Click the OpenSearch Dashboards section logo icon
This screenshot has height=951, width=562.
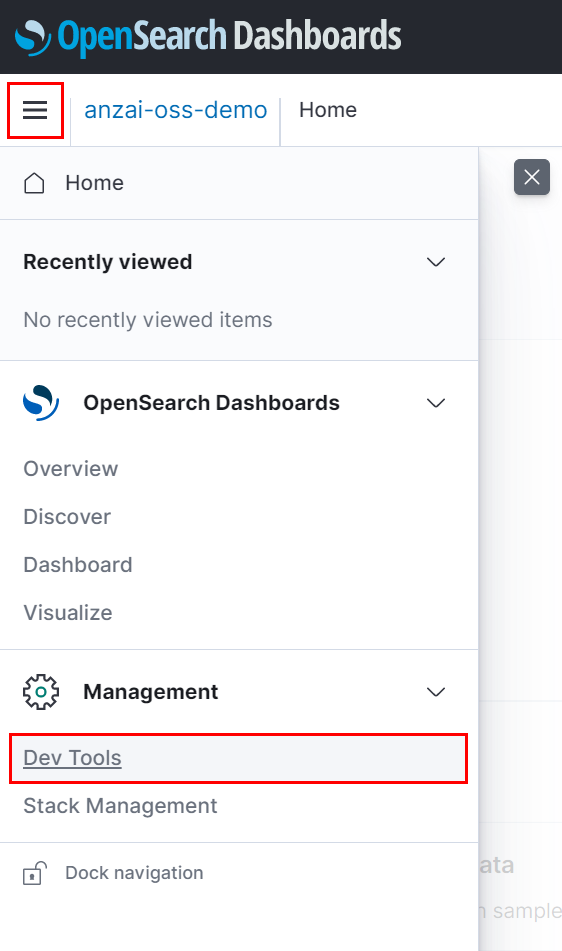(41, 403)
